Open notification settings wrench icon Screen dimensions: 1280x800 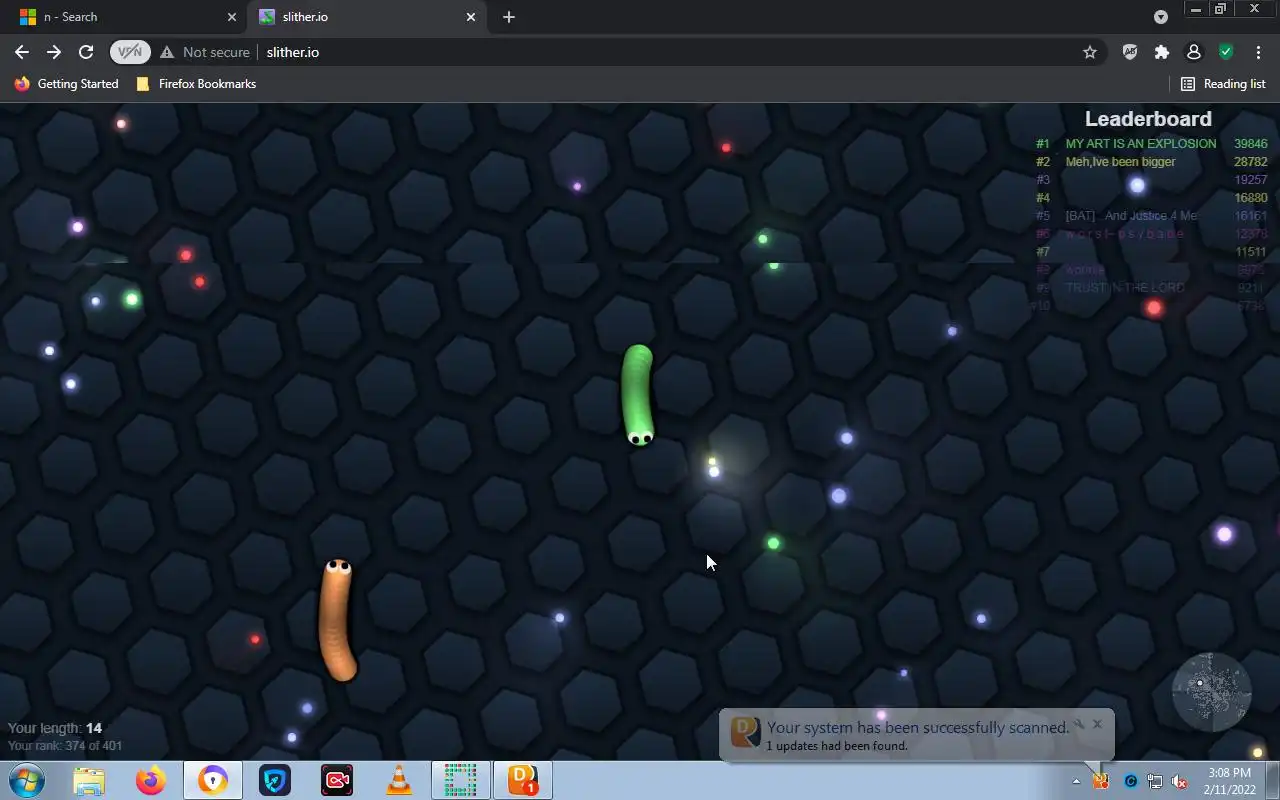(x=1079, y=724)
